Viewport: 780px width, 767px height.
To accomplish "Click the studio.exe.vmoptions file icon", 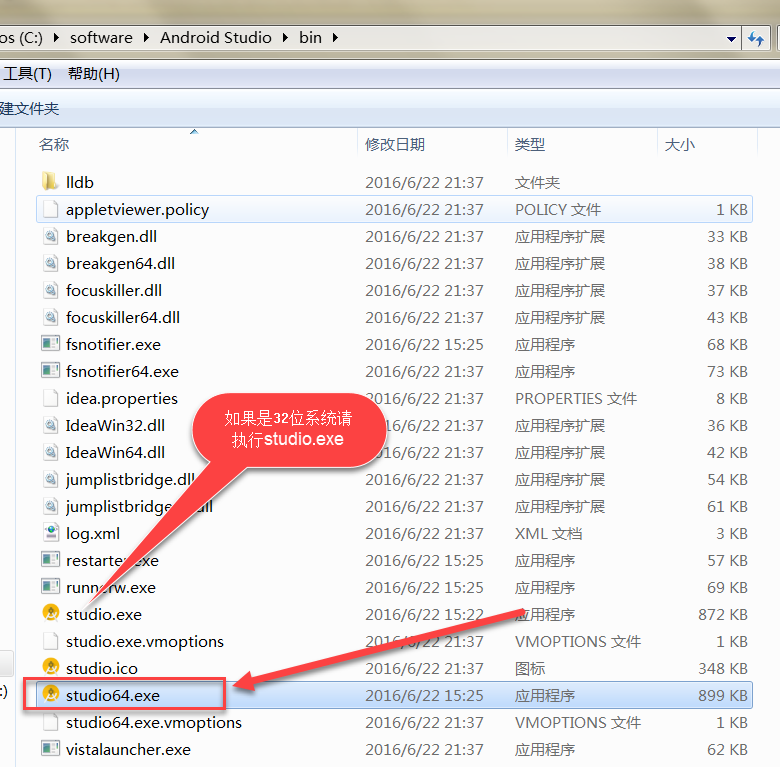I will point(50,641).
